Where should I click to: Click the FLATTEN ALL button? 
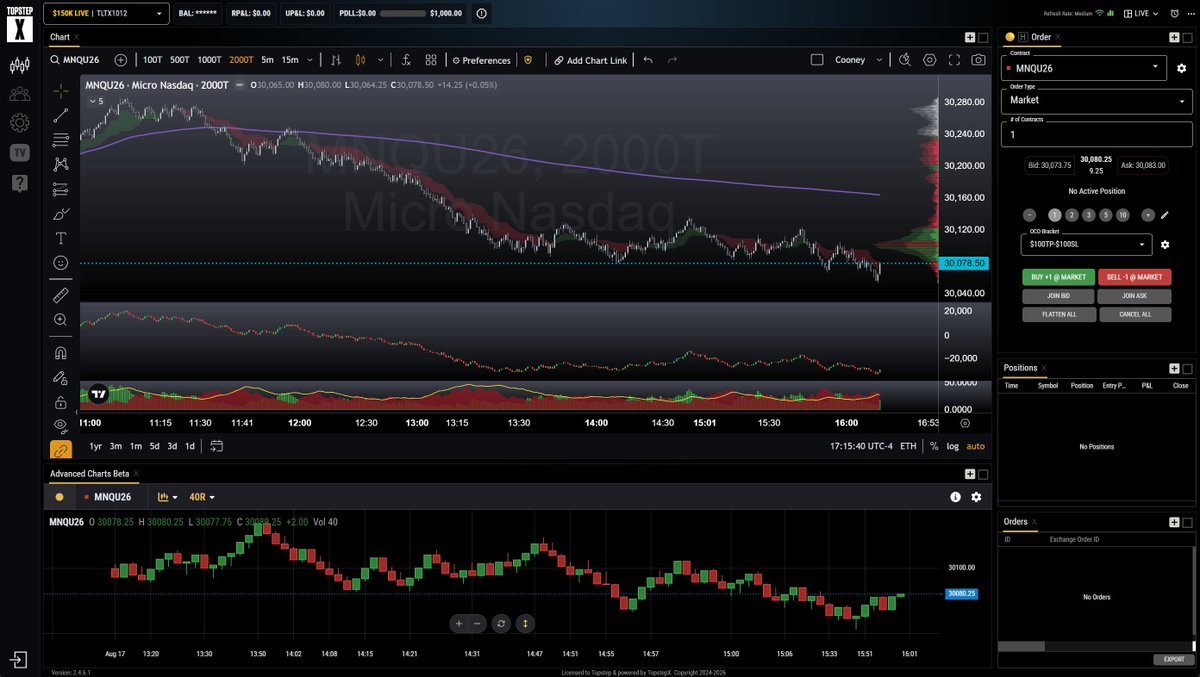[1058, 314]
